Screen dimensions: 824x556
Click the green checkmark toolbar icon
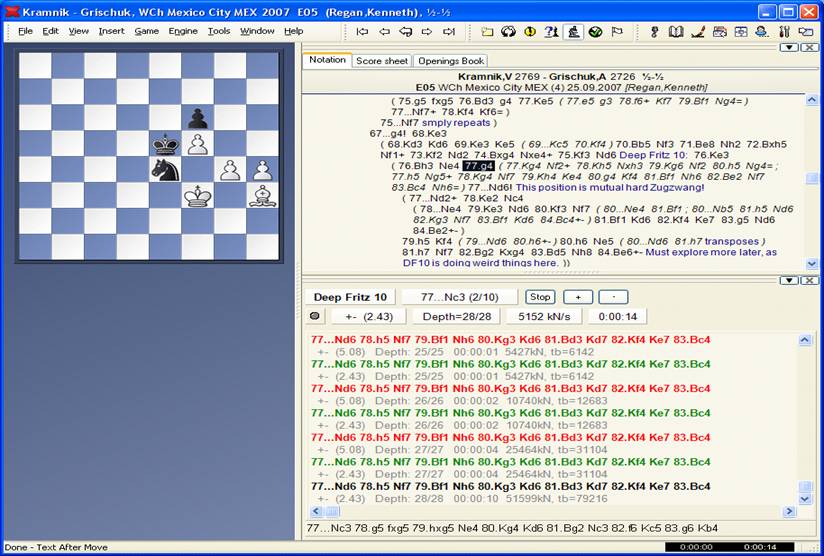[595, 32]
